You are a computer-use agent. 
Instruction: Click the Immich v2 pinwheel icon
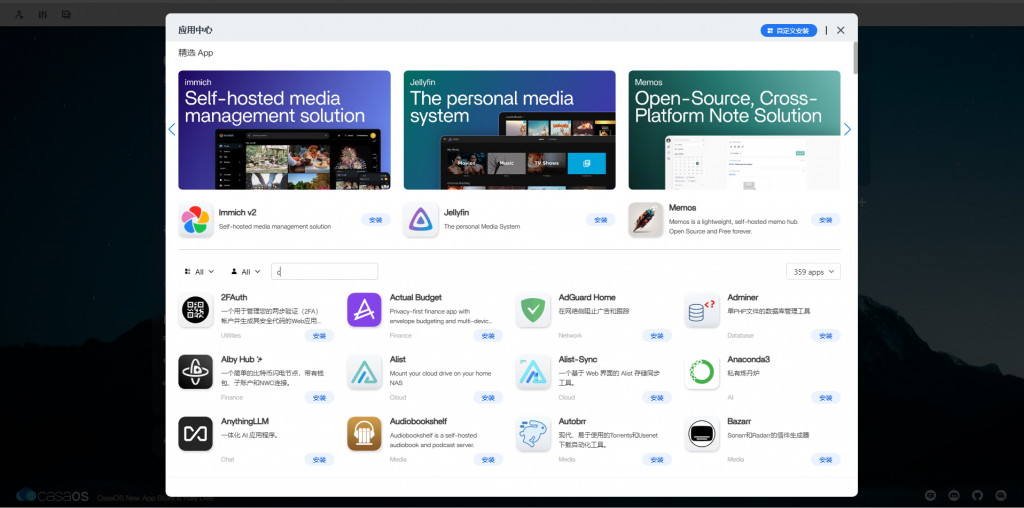pos(195,220)
